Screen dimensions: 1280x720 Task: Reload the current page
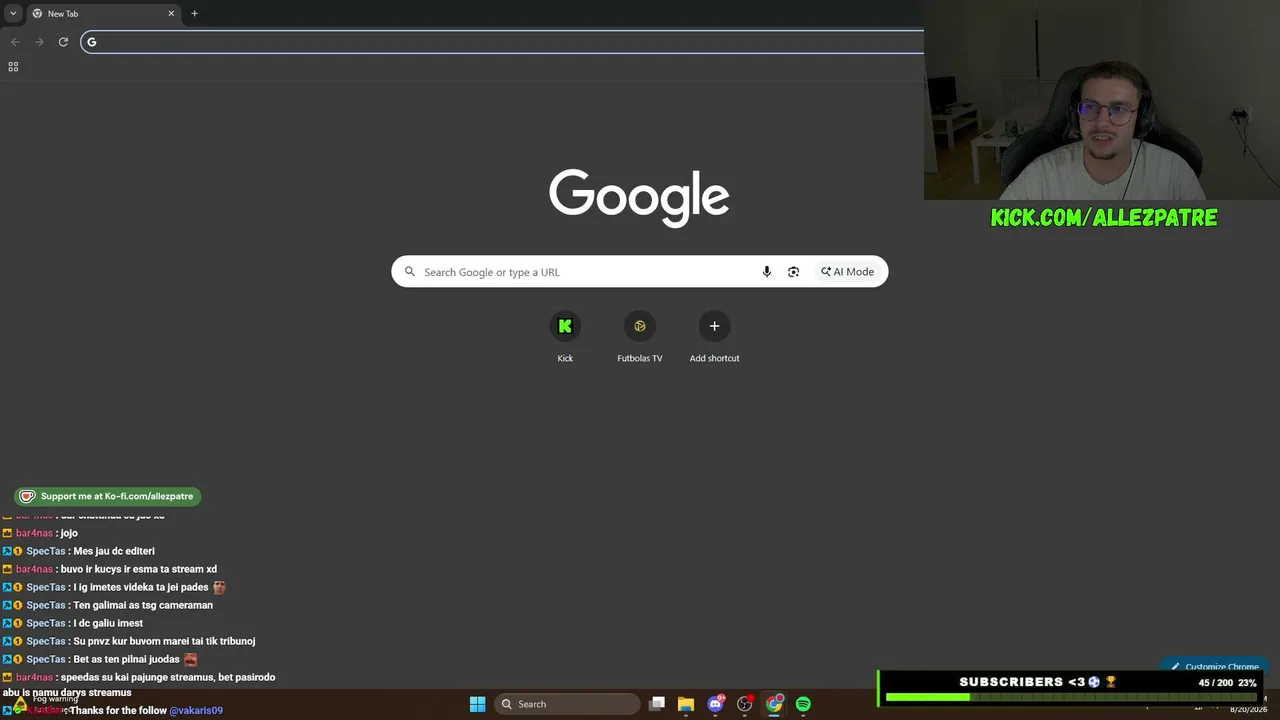point(63,41)
